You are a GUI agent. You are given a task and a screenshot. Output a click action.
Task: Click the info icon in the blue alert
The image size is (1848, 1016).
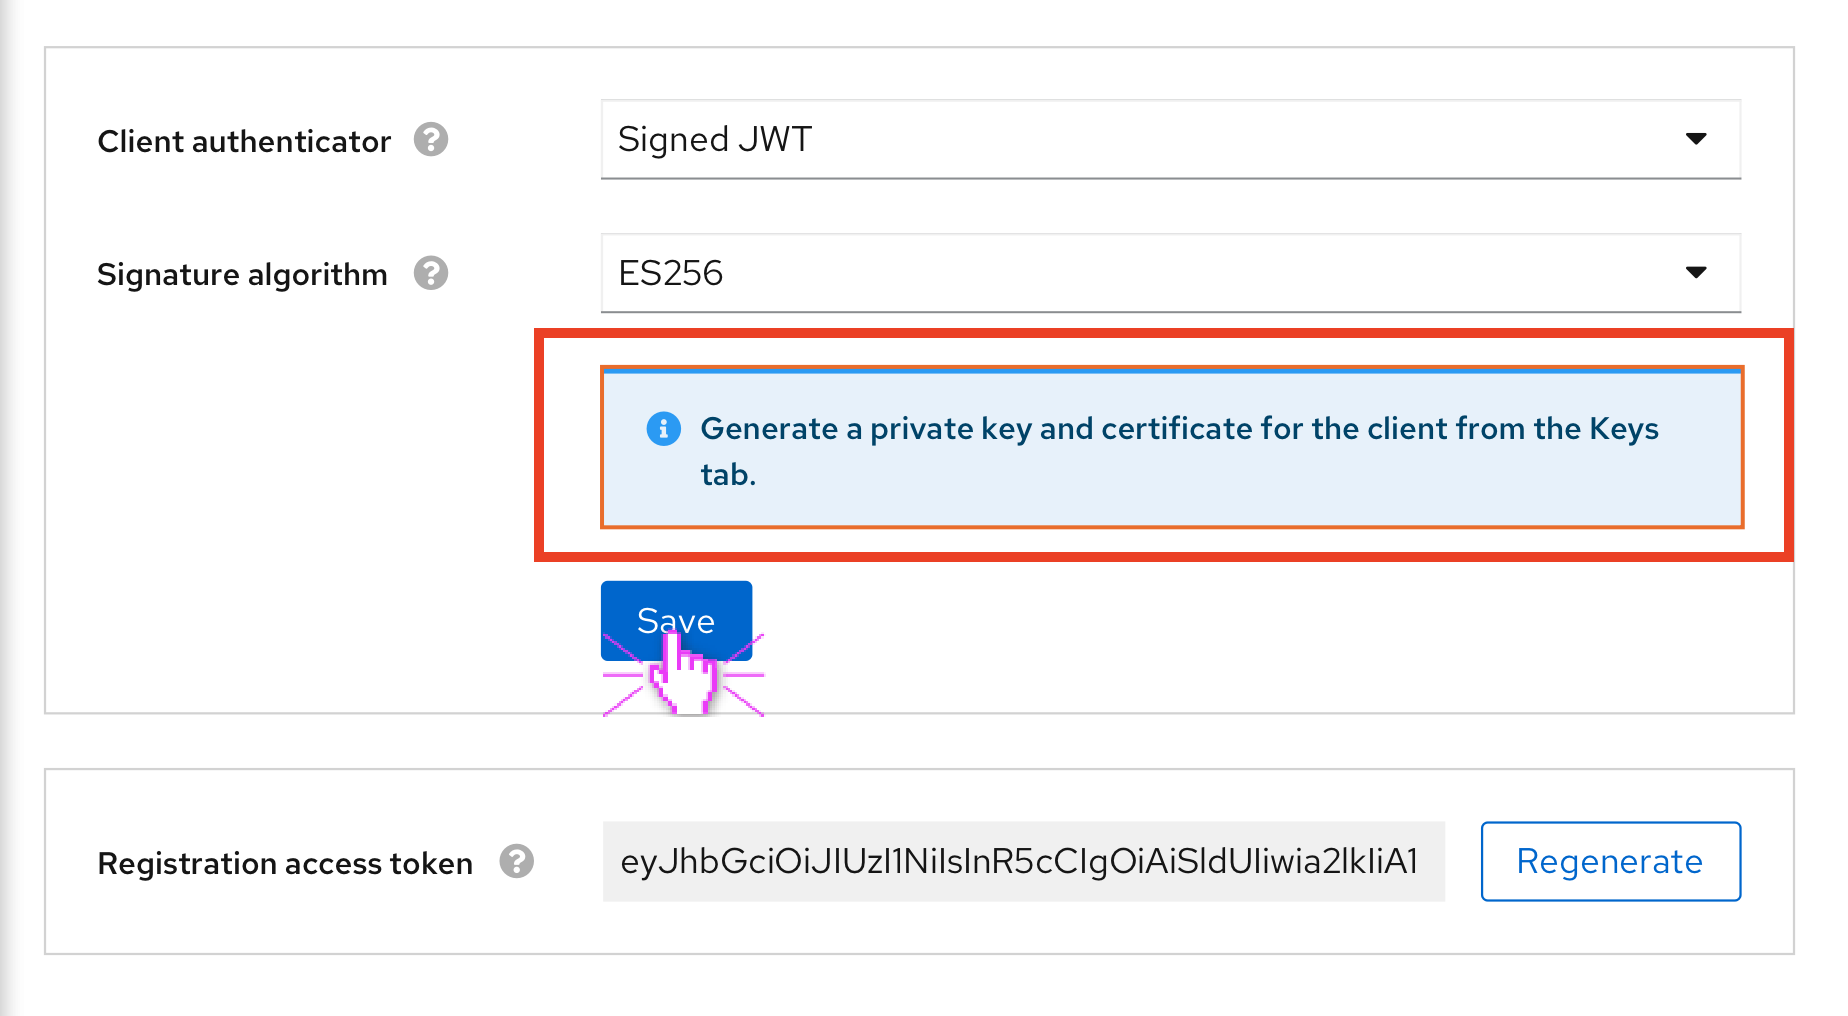pos(663,429)
